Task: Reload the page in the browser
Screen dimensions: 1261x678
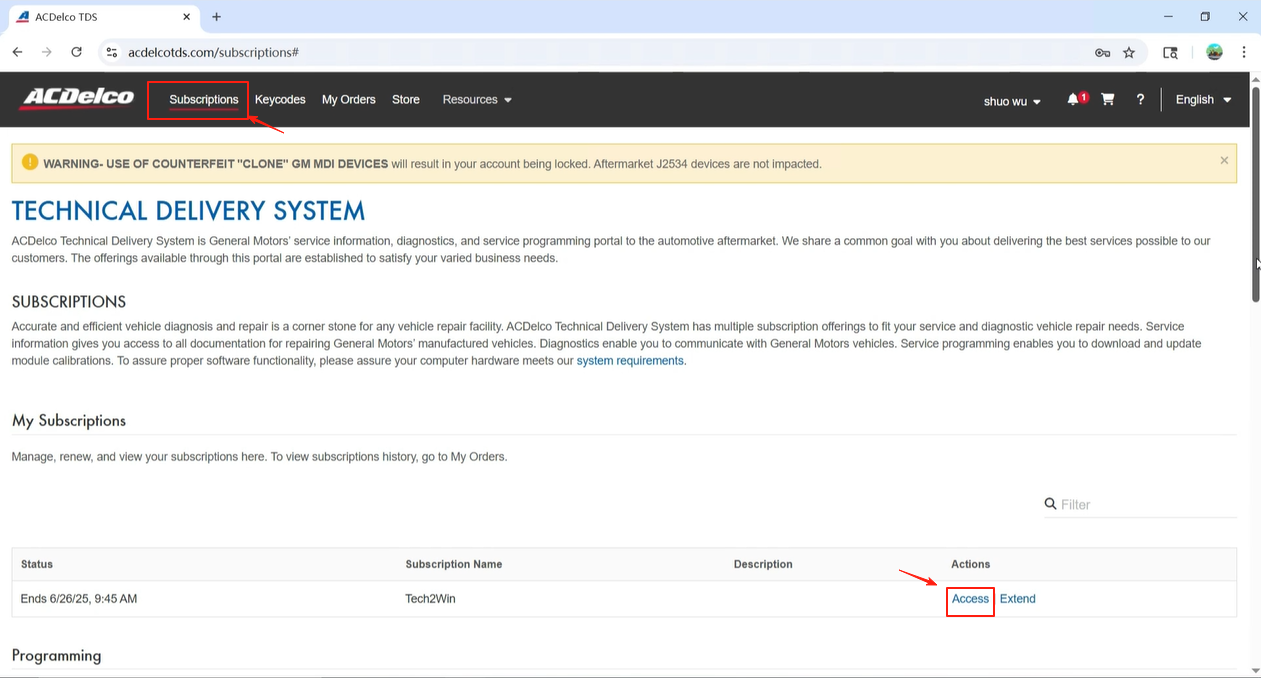Action: 76,52
